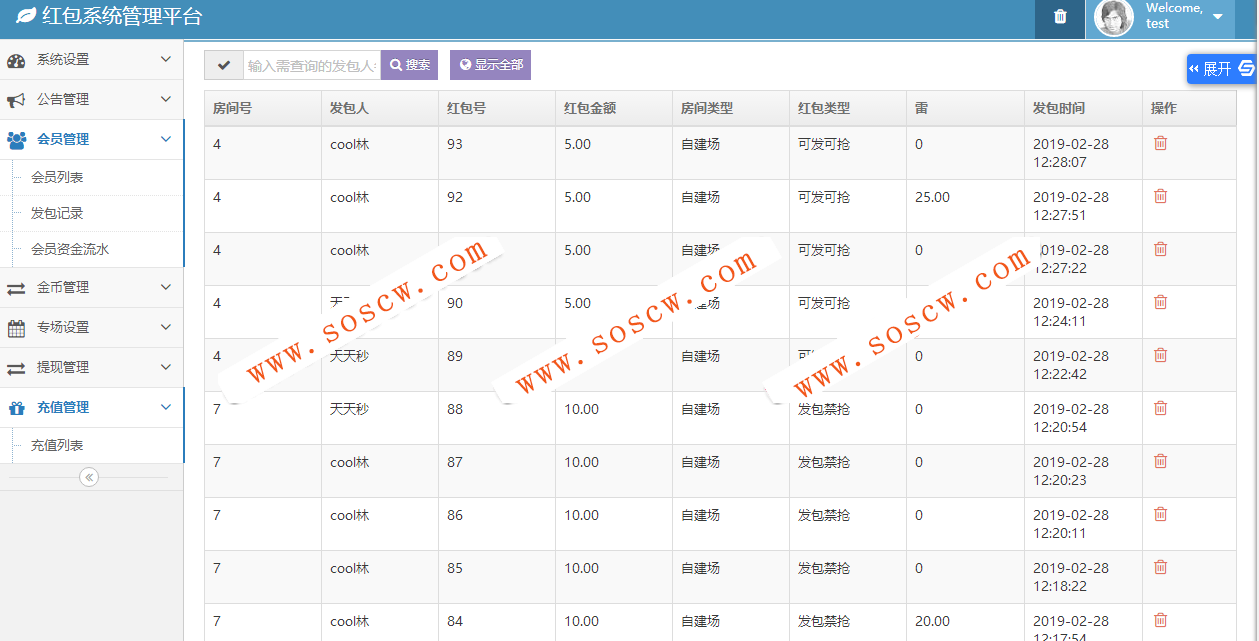Click the 红包系统管理平台 title
Image resolution: width=1259 pixels, height=641 pixels.
[x=122, y=17]
